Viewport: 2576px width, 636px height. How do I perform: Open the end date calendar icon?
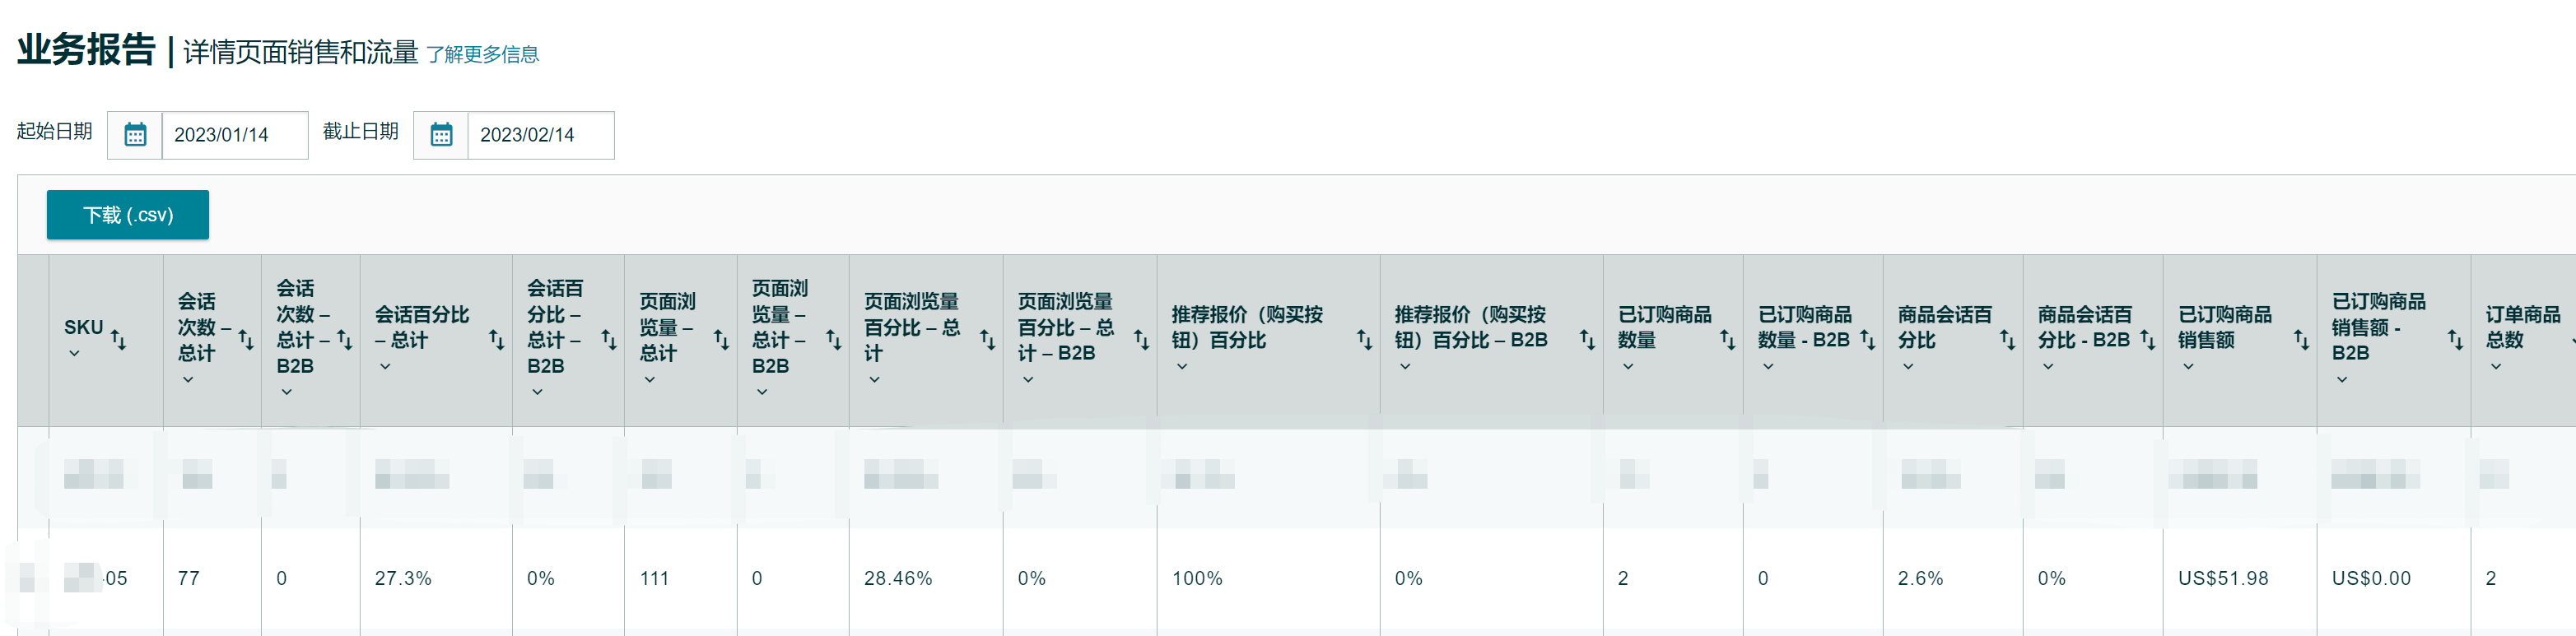click(x=441, y=135)
